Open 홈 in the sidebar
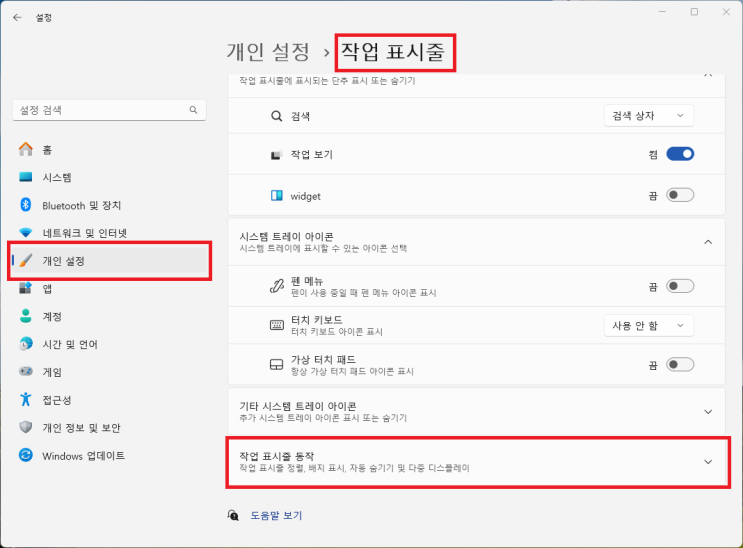The image size is (743, 548). point(109,149)
